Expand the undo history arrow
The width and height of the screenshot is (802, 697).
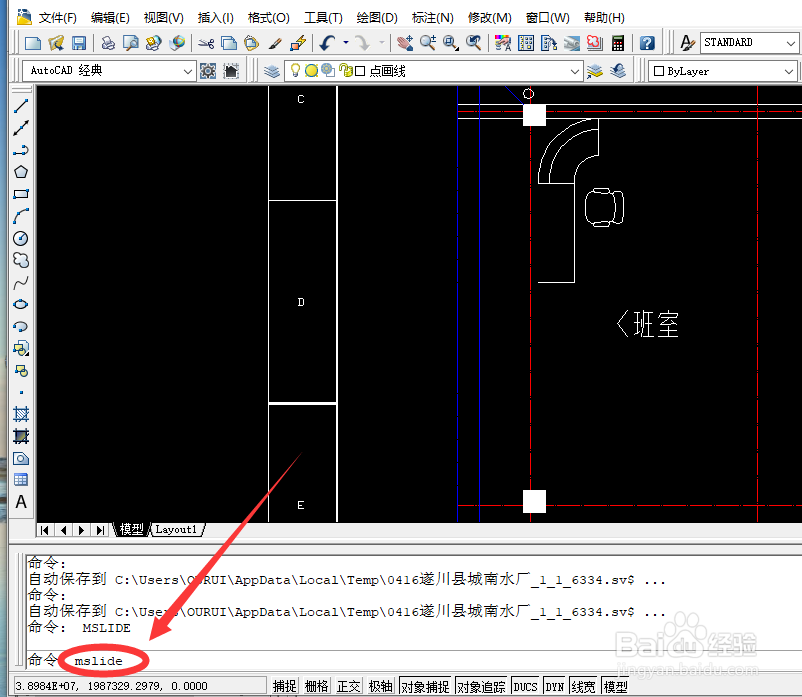346,43
